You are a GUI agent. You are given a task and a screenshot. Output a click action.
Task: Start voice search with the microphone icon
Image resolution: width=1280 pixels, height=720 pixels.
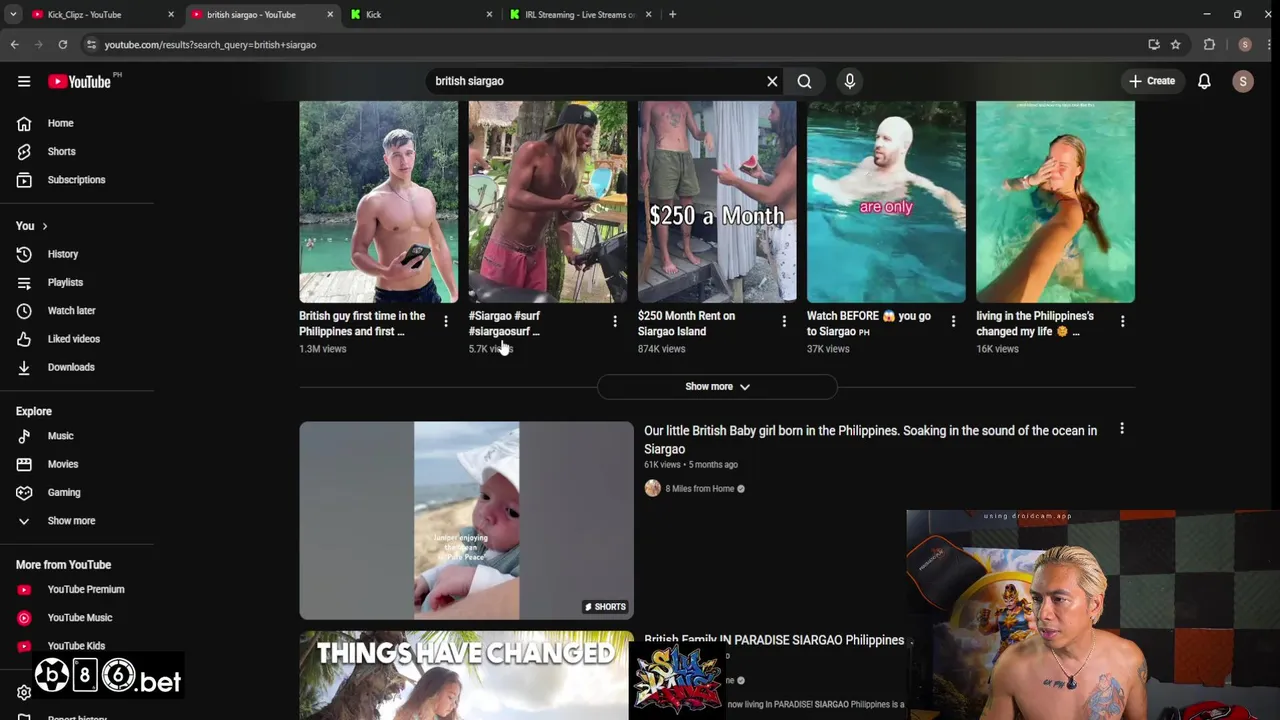pos(850,81)
